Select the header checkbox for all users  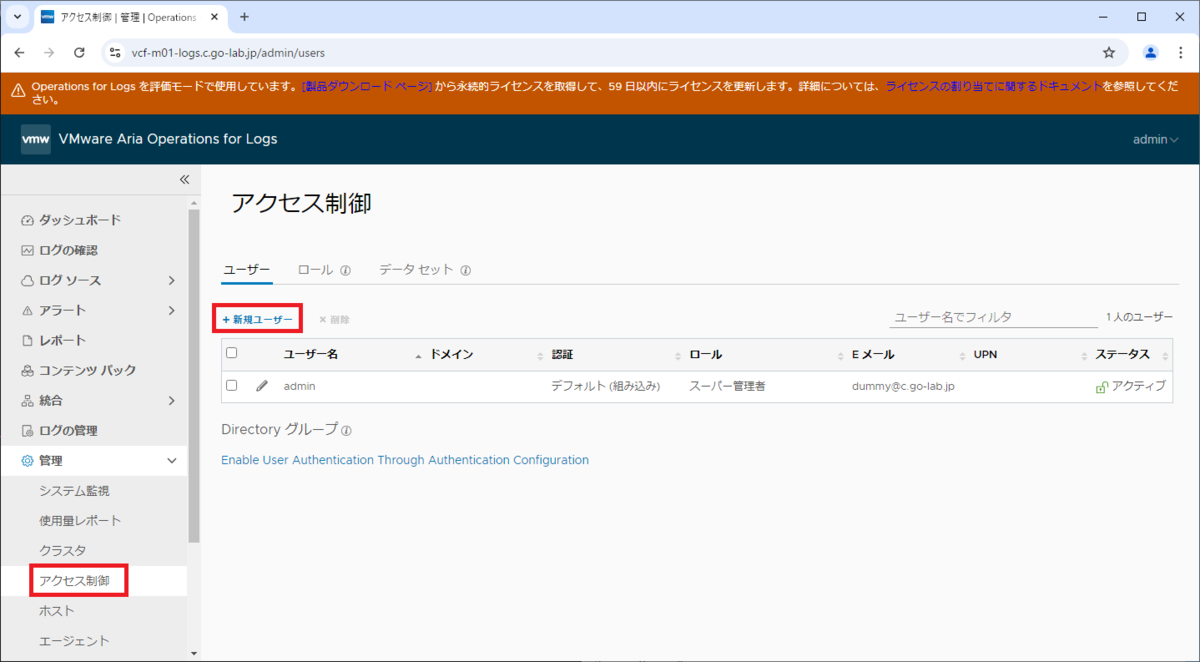pyautogui.click(x=232, y=353)
